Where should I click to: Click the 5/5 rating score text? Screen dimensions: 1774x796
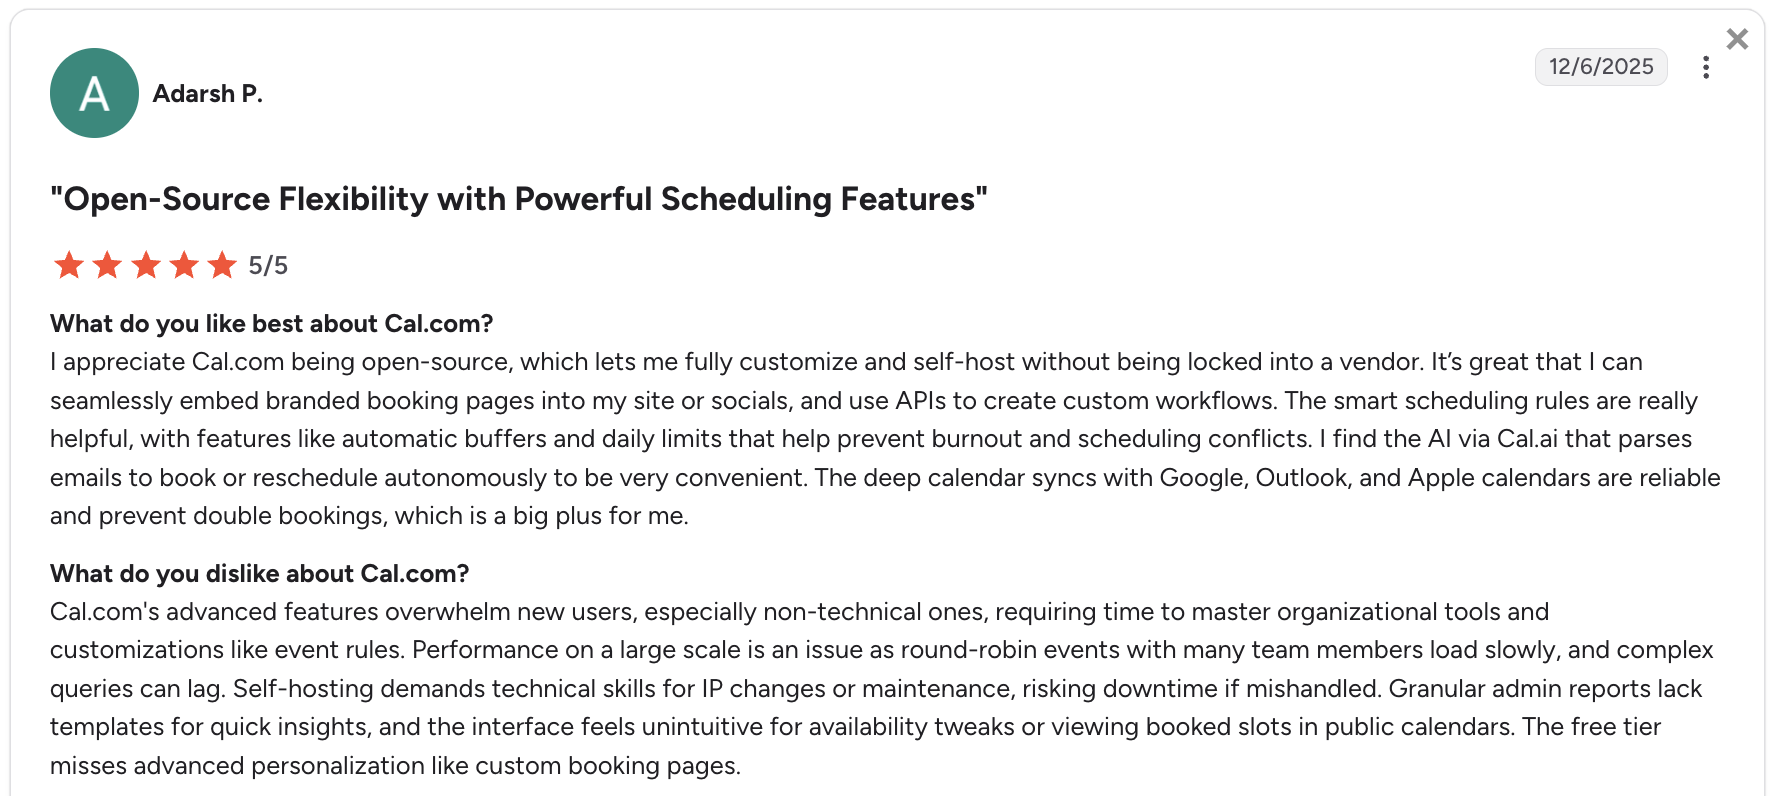point(268,265)
